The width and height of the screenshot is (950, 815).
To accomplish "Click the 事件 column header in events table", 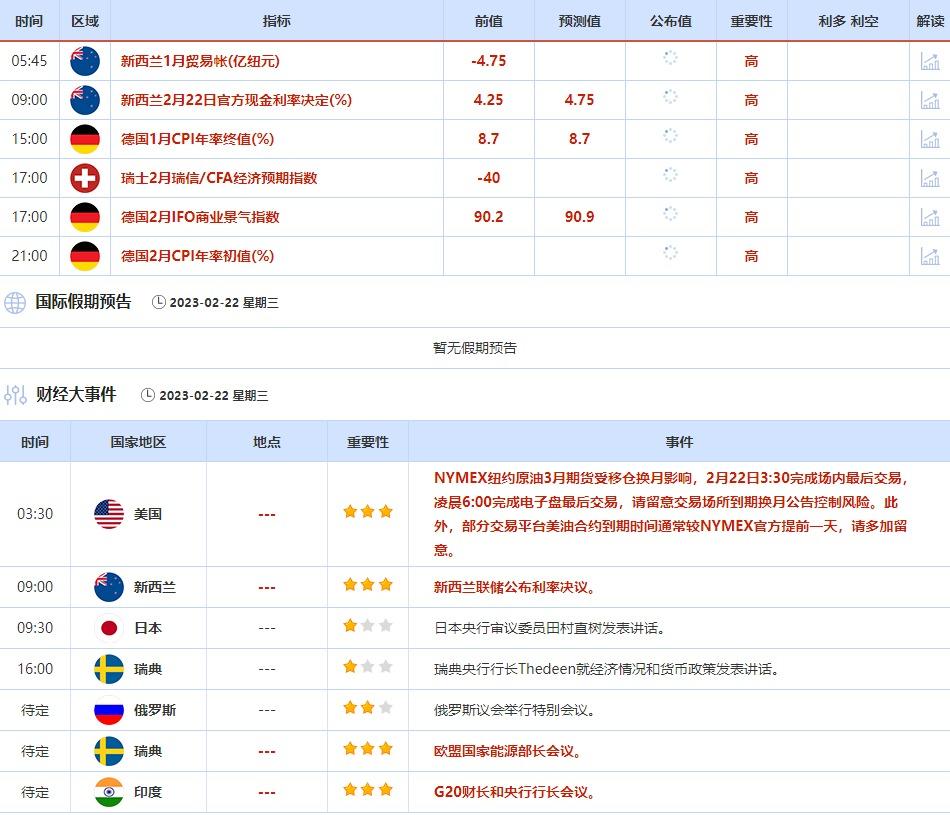I will (x=678, y=442).
